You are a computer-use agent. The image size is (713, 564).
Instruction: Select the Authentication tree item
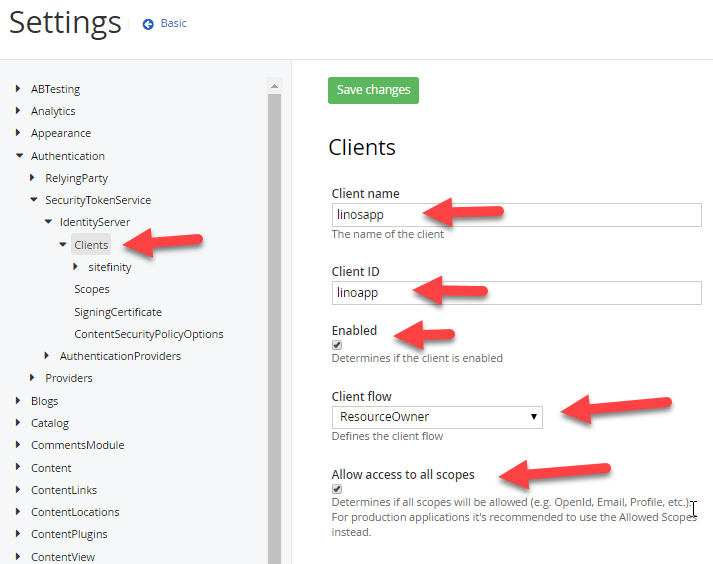click(x=68, y=156)
